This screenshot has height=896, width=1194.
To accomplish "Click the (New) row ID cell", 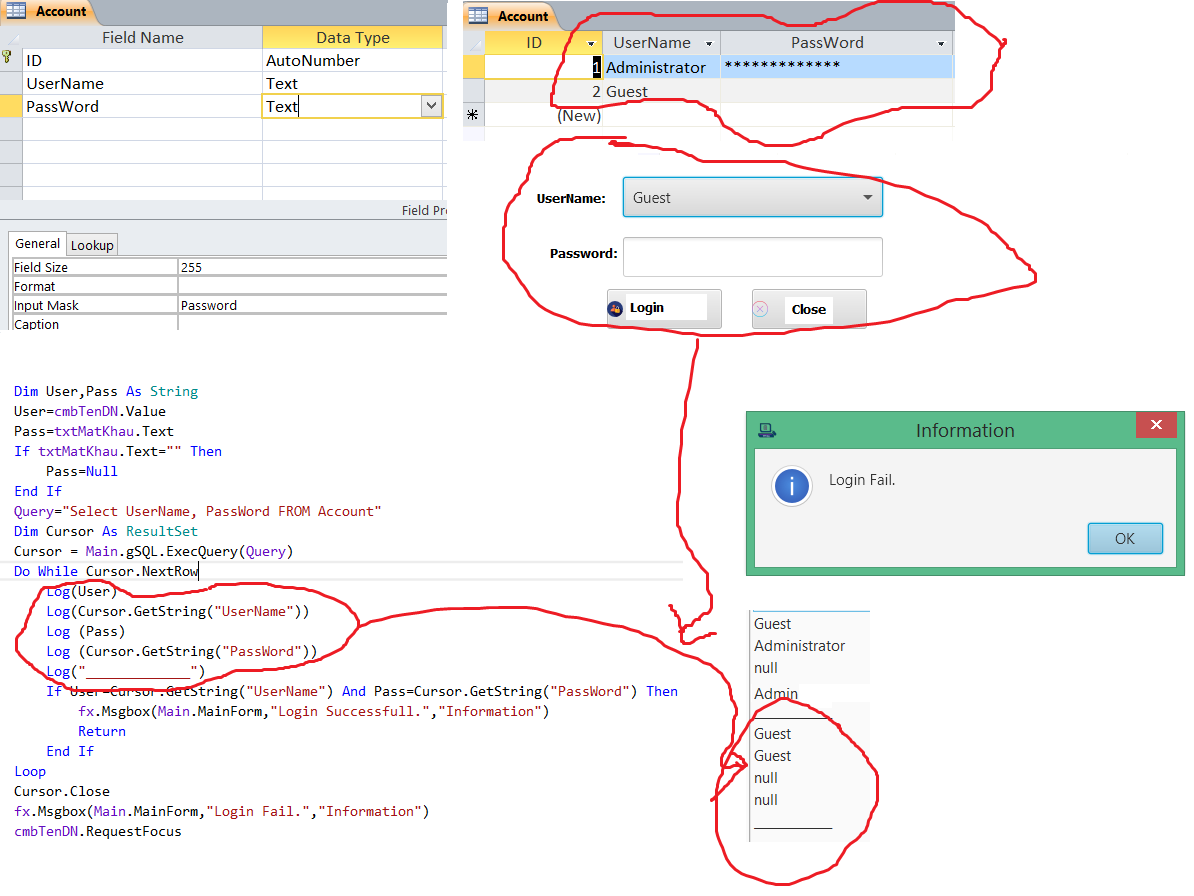I will click(x=544, y=116).
